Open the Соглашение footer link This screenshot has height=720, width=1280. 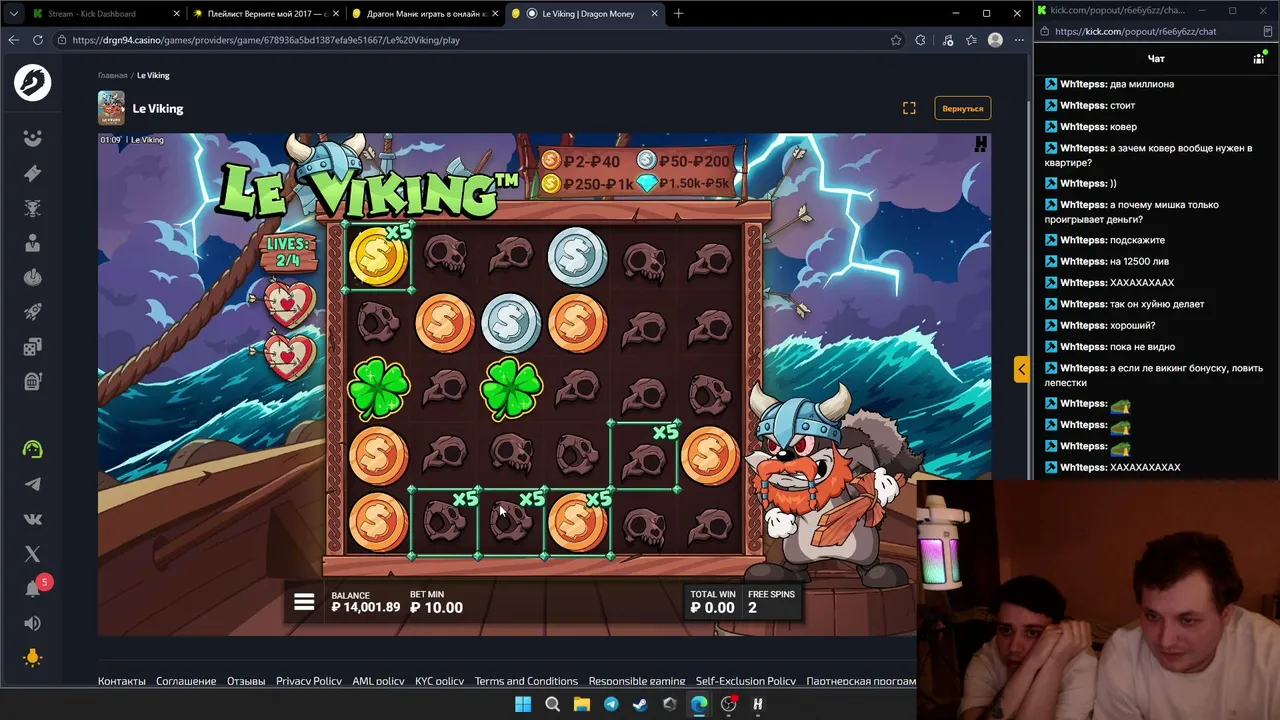[x=186, y=681]
